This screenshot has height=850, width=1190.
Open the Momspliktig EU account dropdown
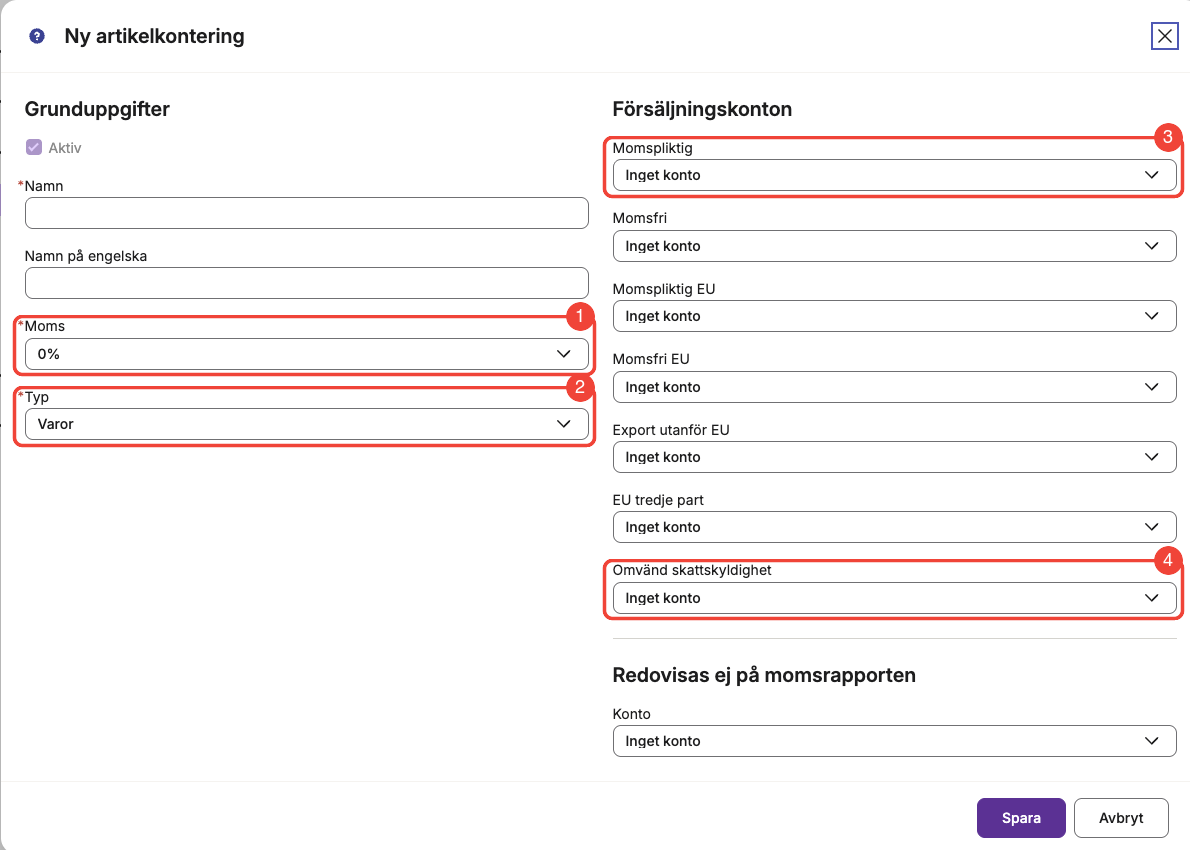tap(894, 316)
